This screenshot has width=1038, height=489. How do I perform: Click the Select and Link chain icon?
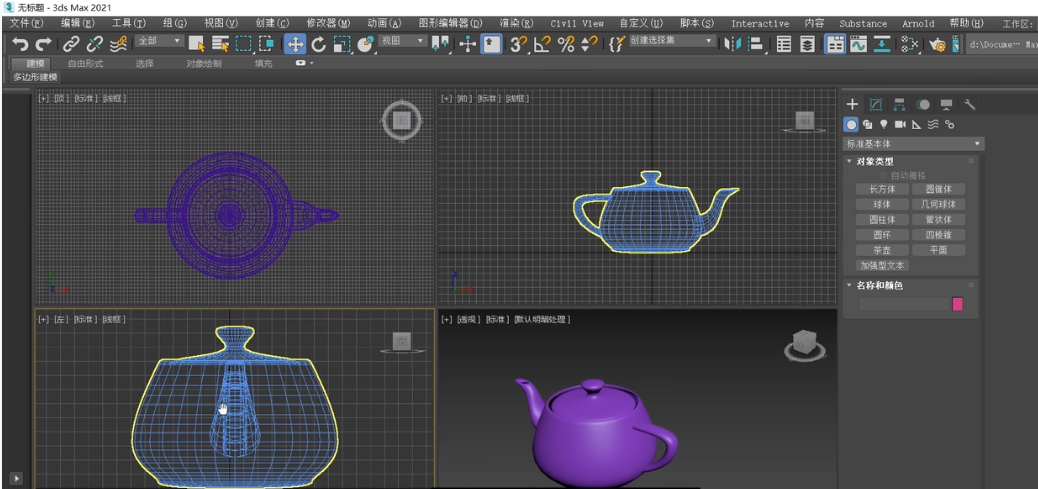(71, 44)
